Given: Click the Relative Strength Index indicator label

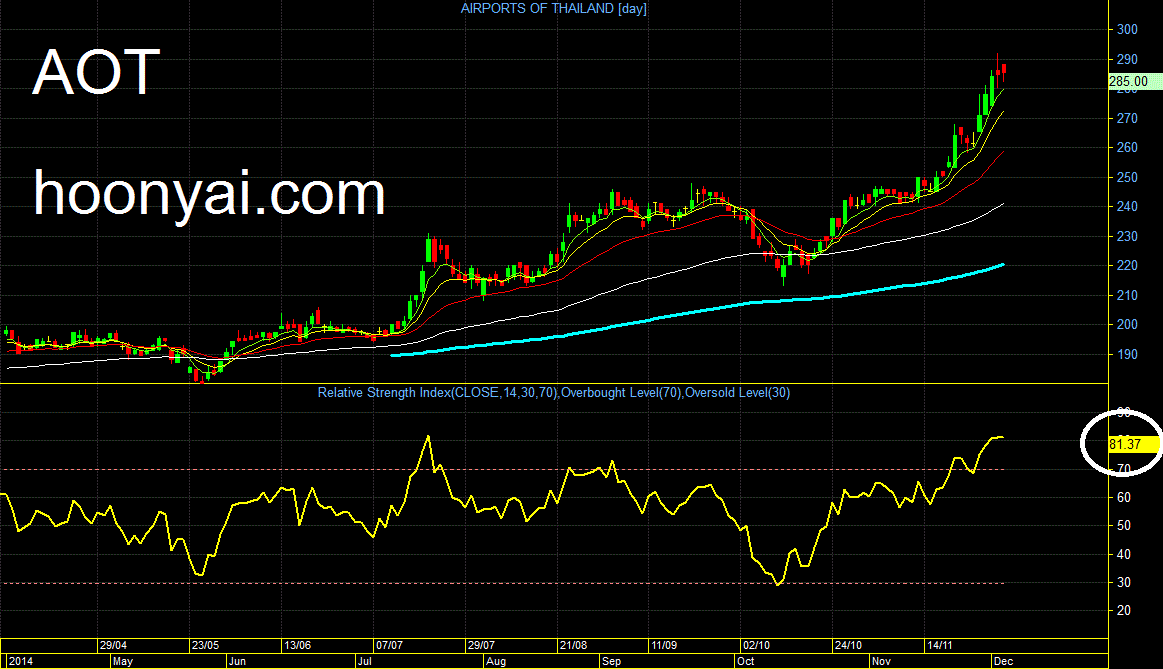Looking at the screenshot, I should point(553,392).
